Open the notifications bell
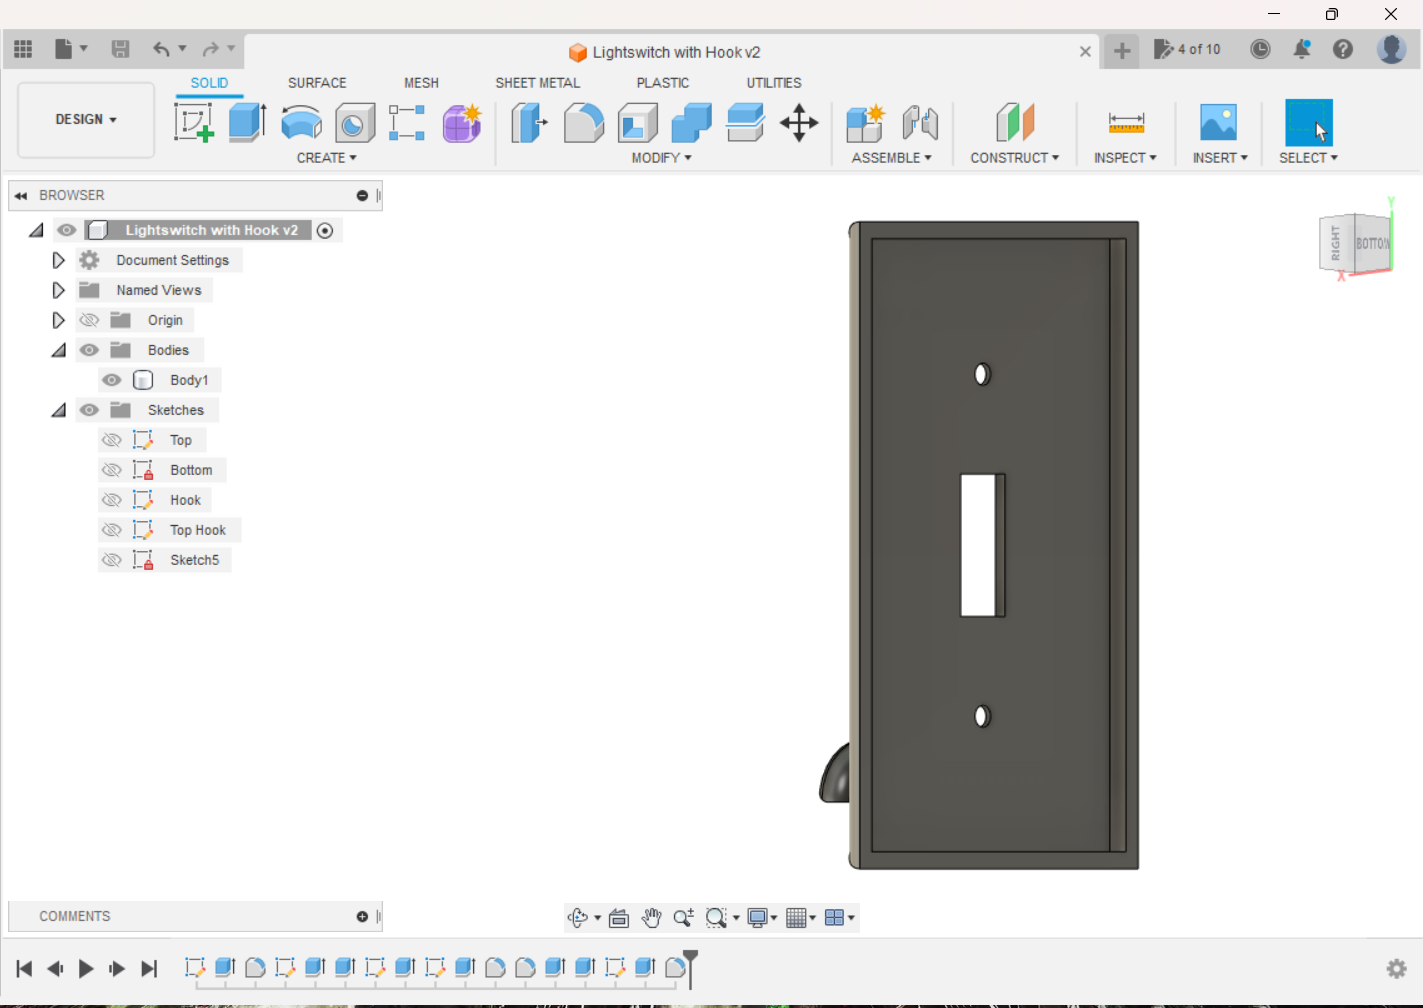The width and height of the screenshot is (1423, 1008). pyautogui.click(x=1302, y=49)
